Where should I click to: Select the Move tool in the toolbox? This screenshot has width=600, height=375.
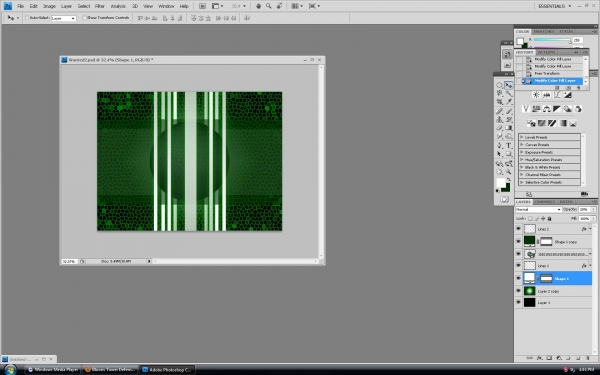[x=509, y=85]
